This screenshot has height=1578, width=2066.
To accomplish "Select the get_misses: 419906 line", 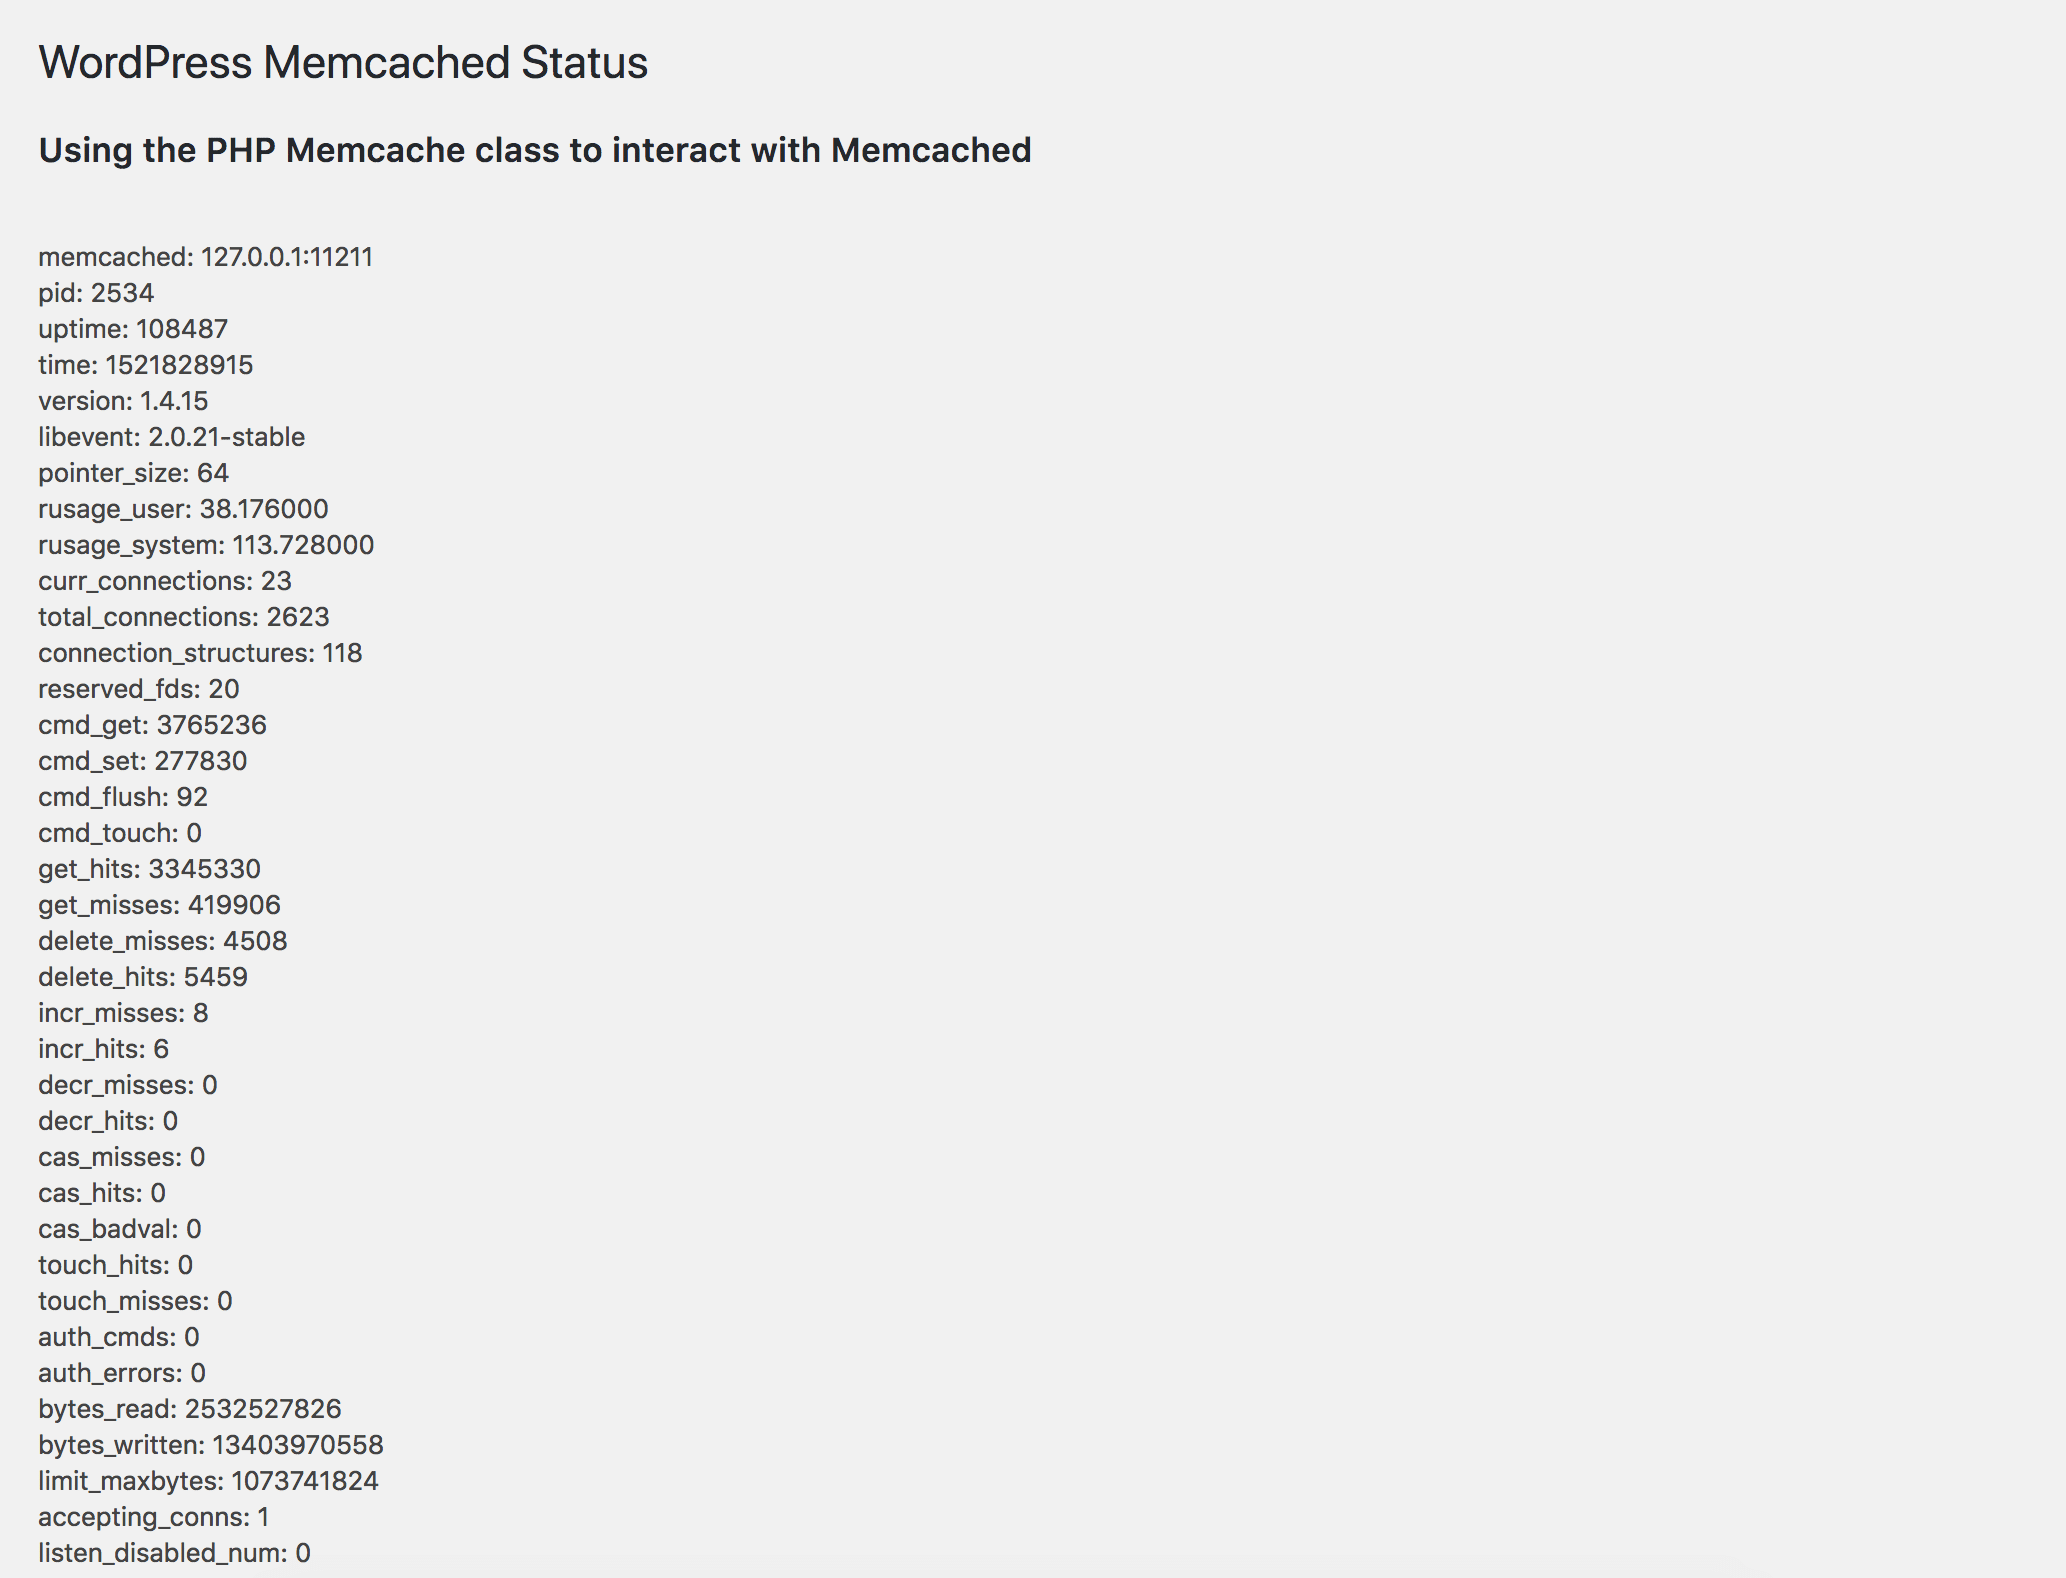I will coord(160,905).
